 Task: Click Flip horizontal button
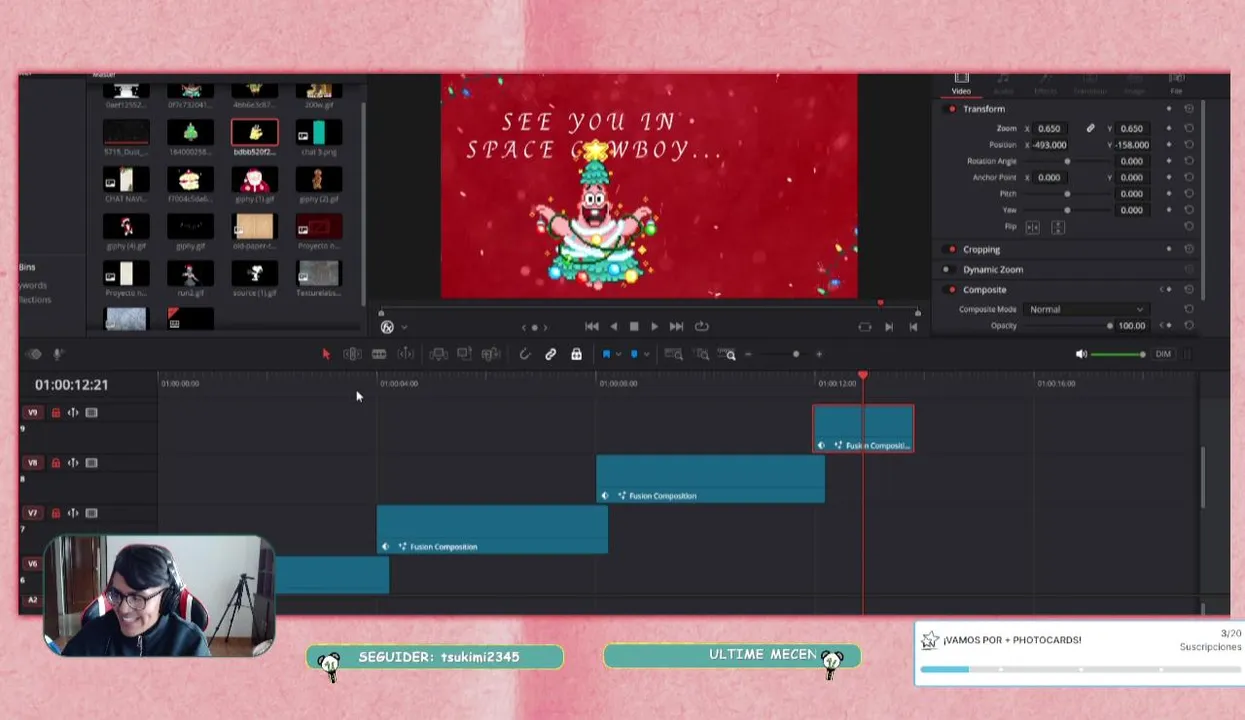click(1033, 227)
